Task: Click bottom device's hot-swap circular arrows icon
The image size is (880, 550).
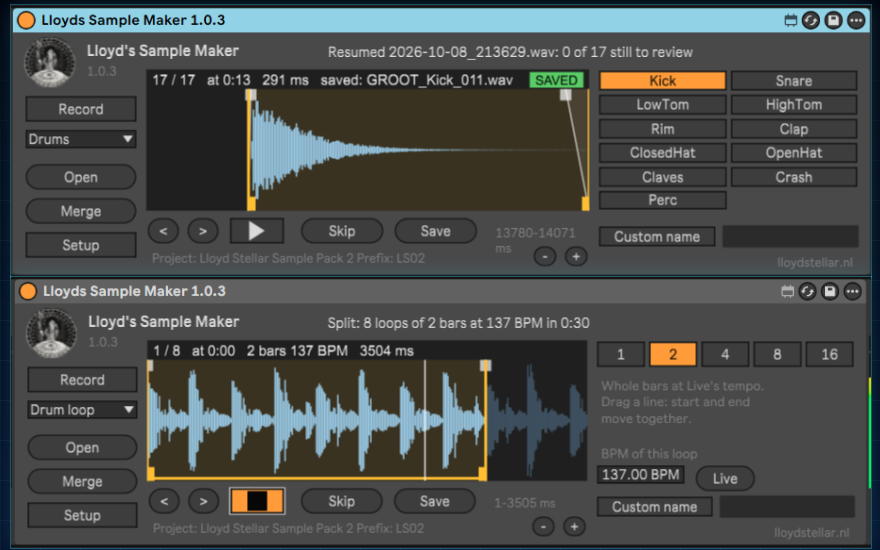Action: (x=807, y=291)
